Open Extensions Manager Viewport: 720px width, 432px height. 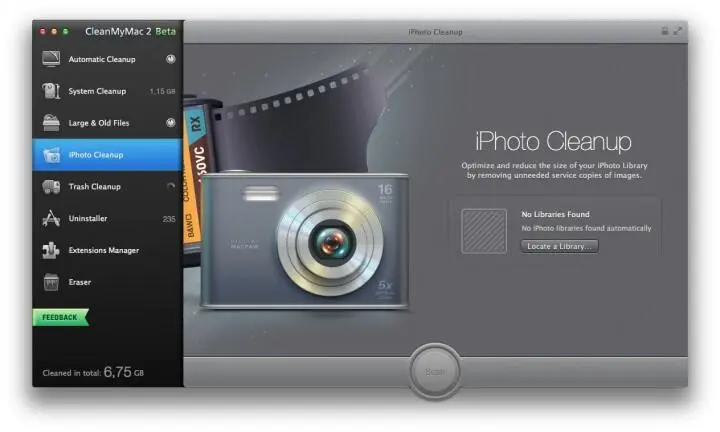[107, 250]
